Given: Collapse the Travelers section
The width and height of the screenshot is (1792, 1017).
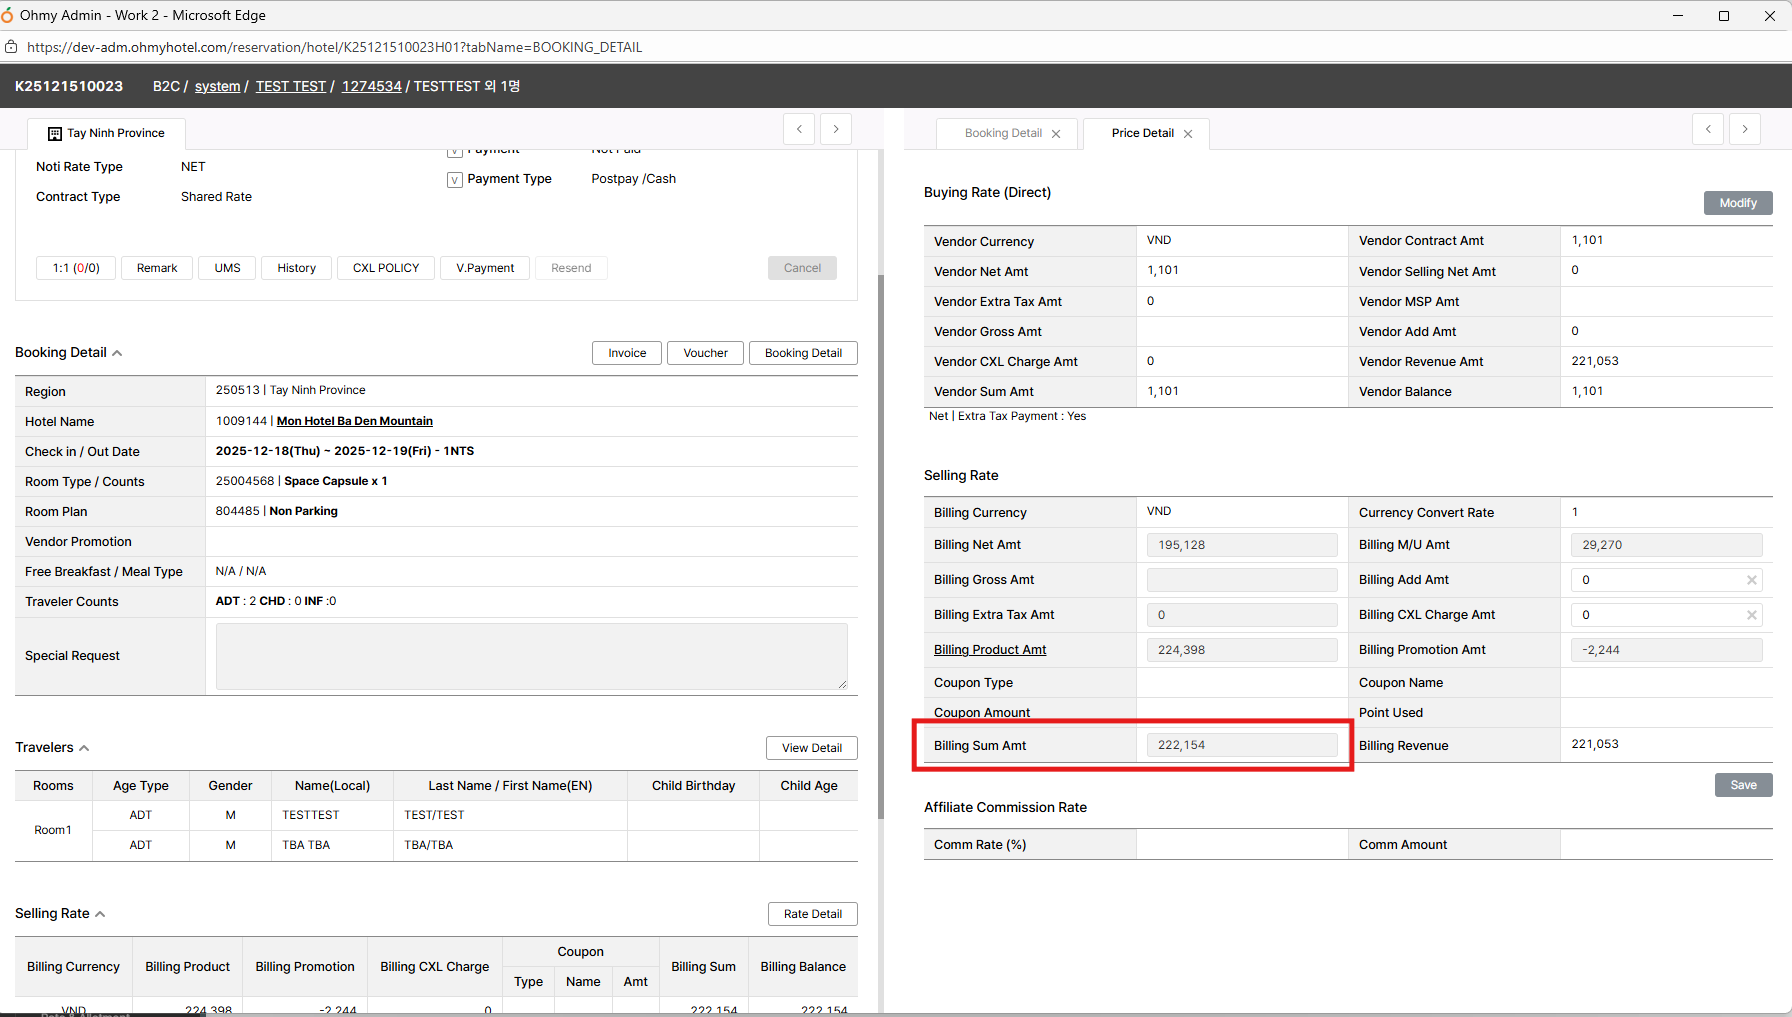Looking at the screenshot, I should click(84, 748).
